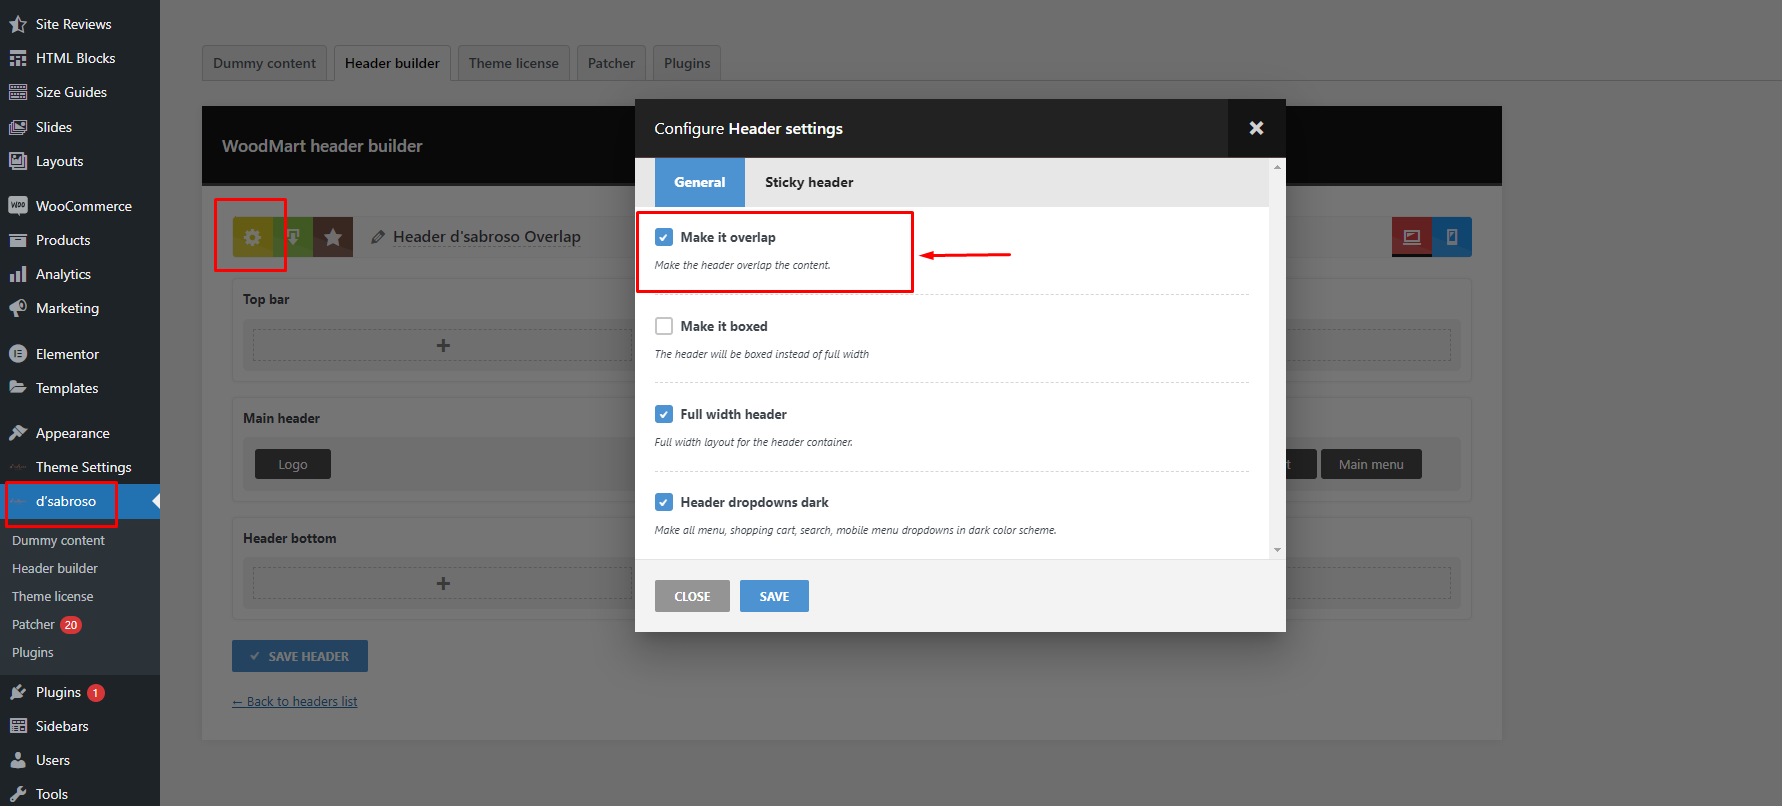1782x806 pixels.
Task: Open Theme Settings menu item
Action: [x=80, y=467]
